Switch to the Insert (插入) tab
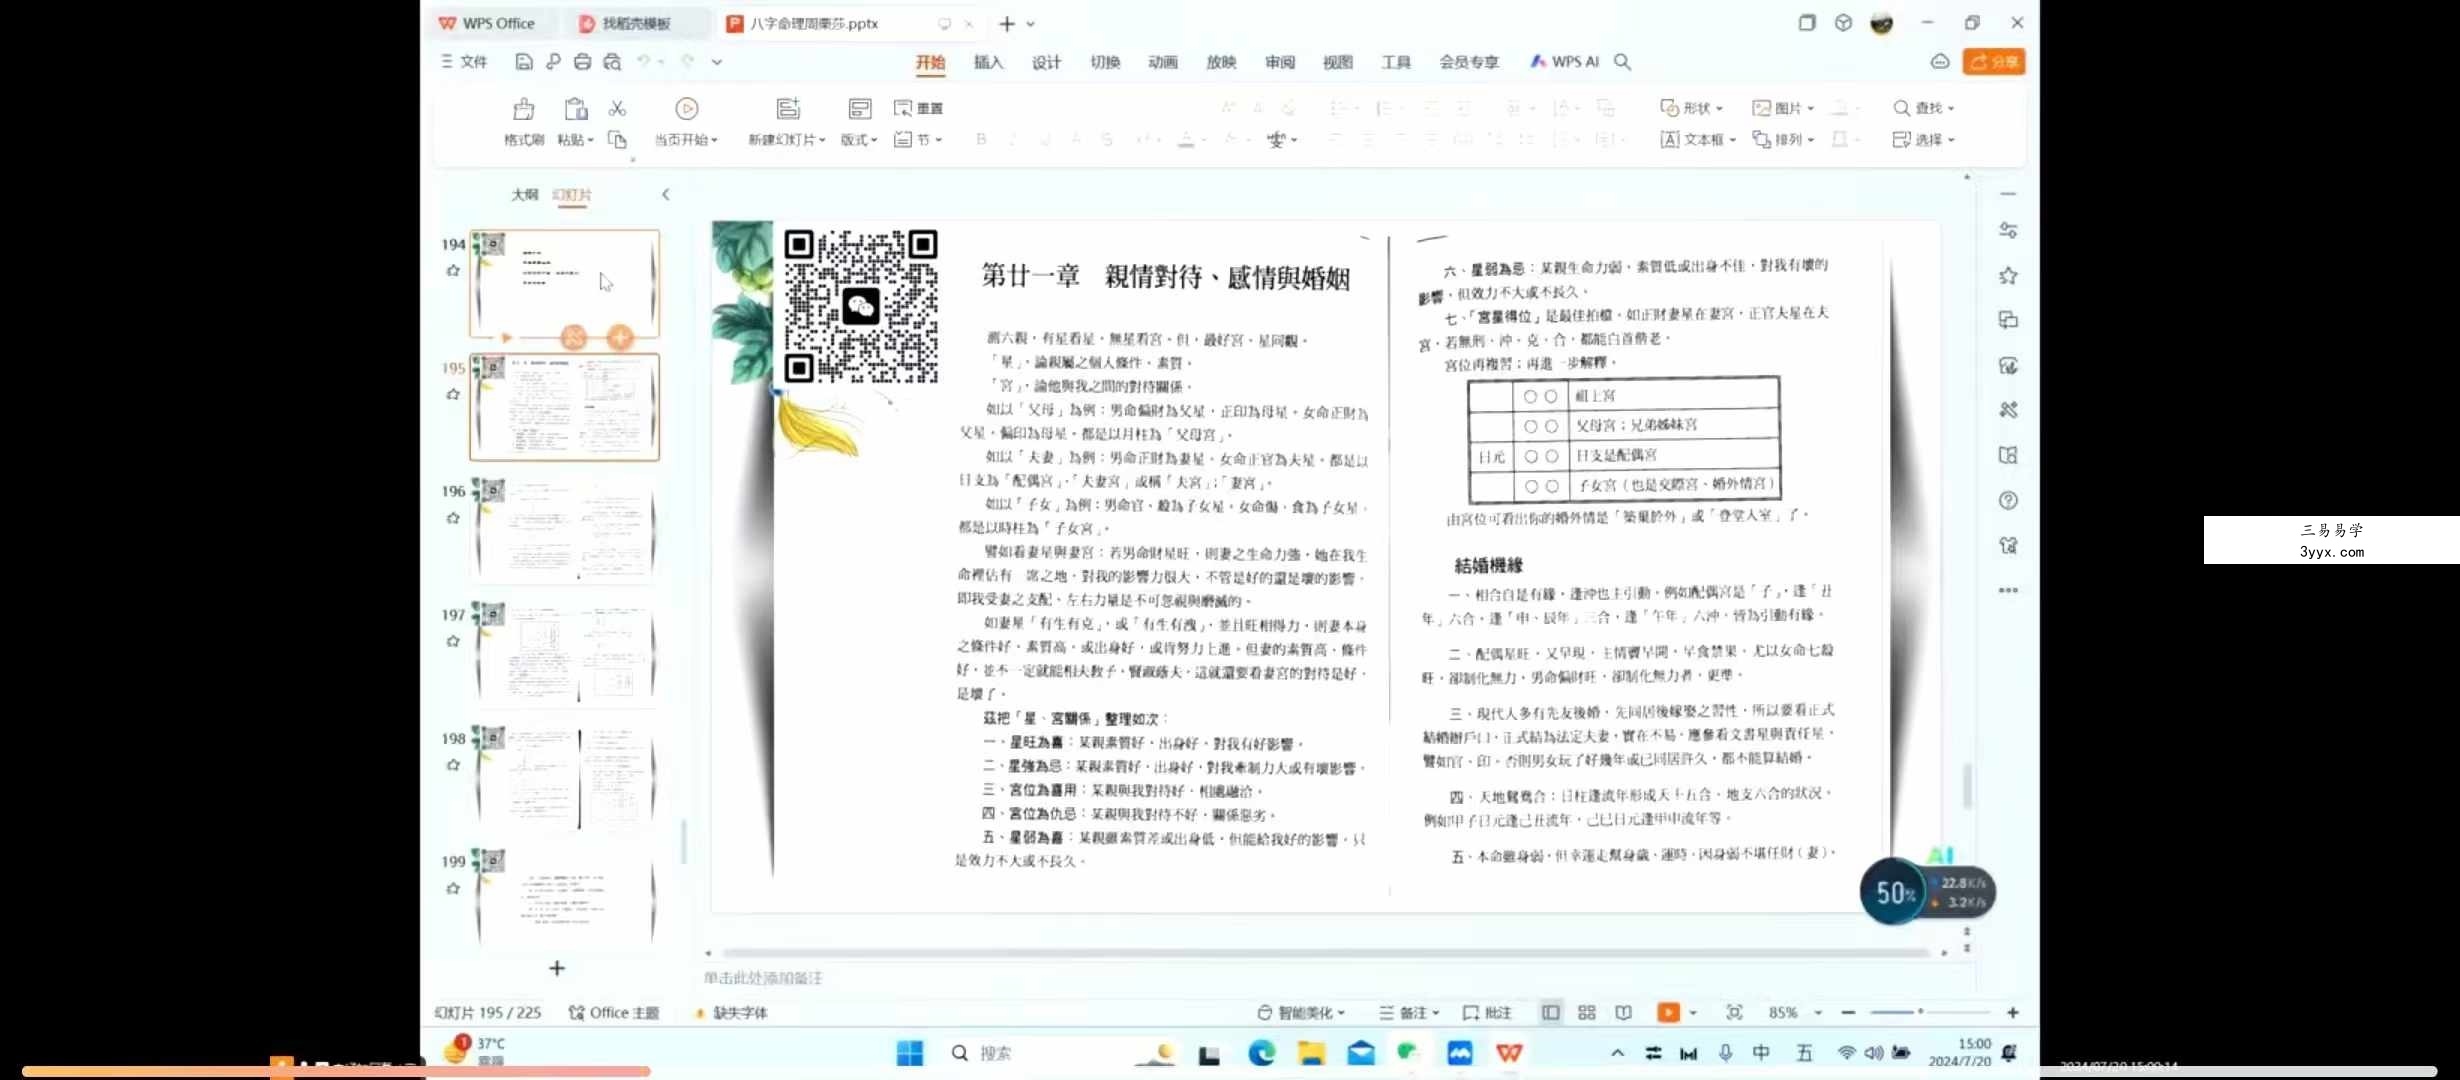This screenshot has height=1080, width=2460. pos(988,62)
